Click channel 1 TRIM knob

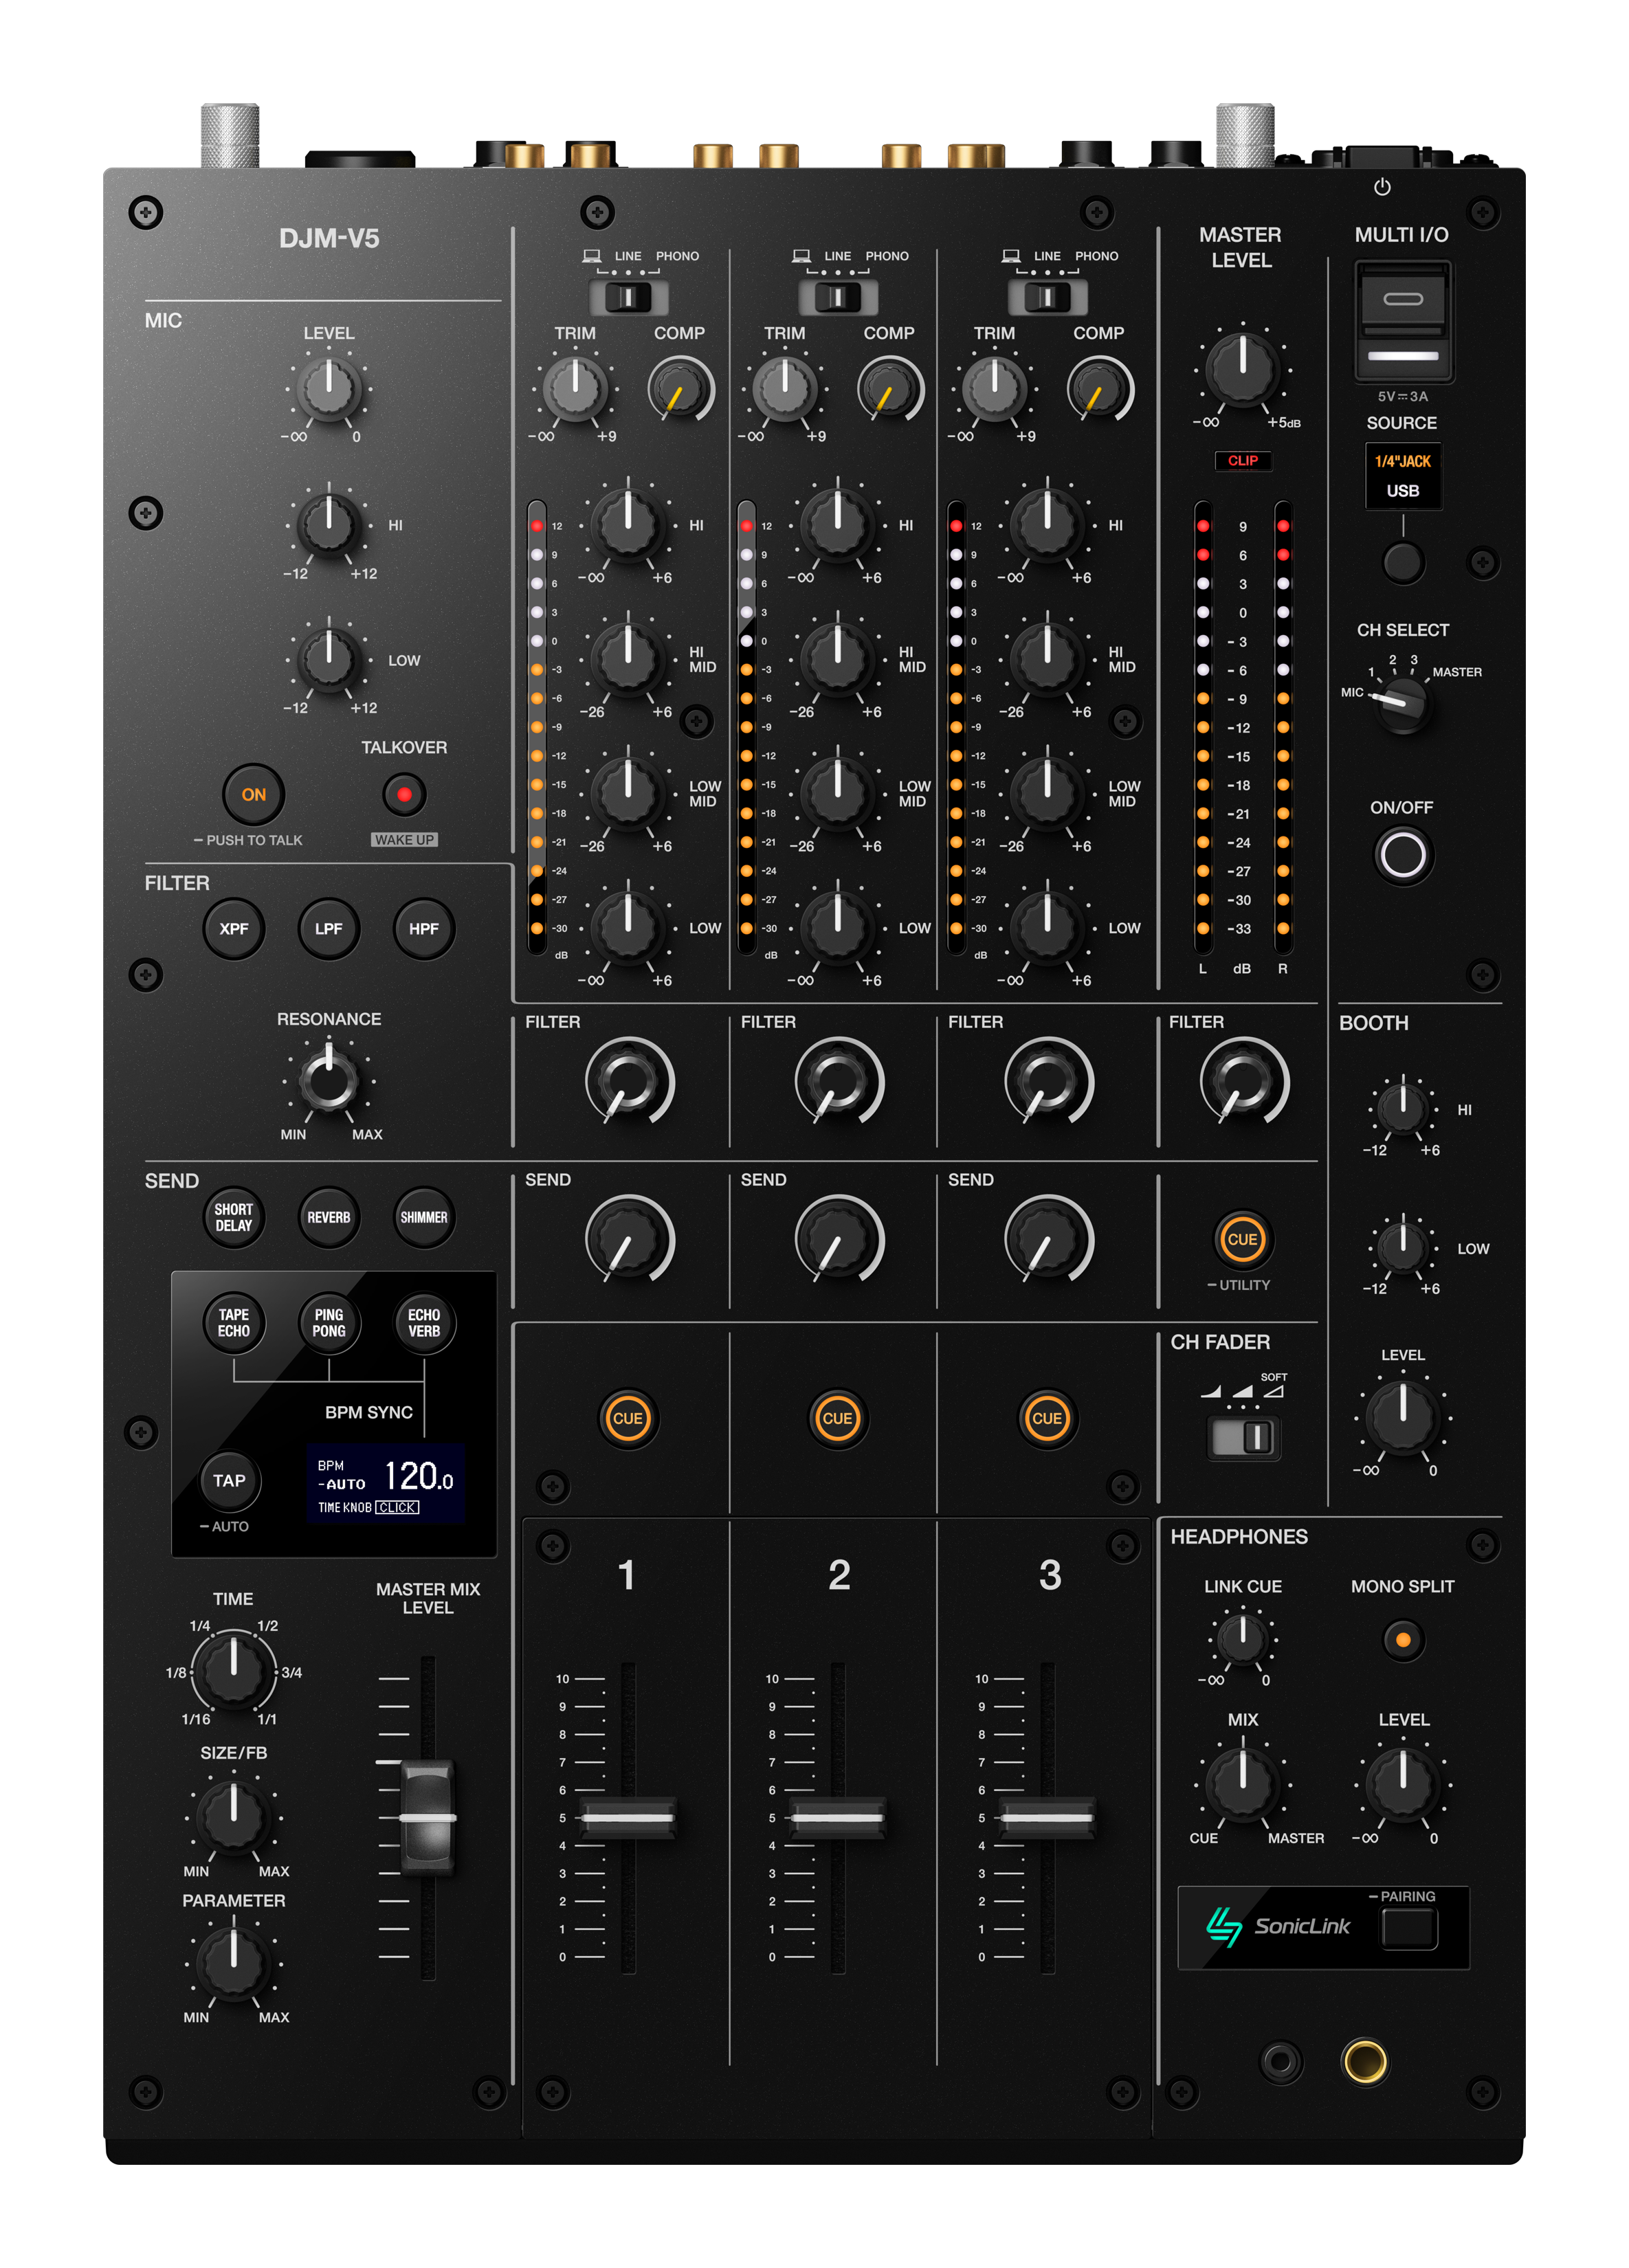click(575, 388)
